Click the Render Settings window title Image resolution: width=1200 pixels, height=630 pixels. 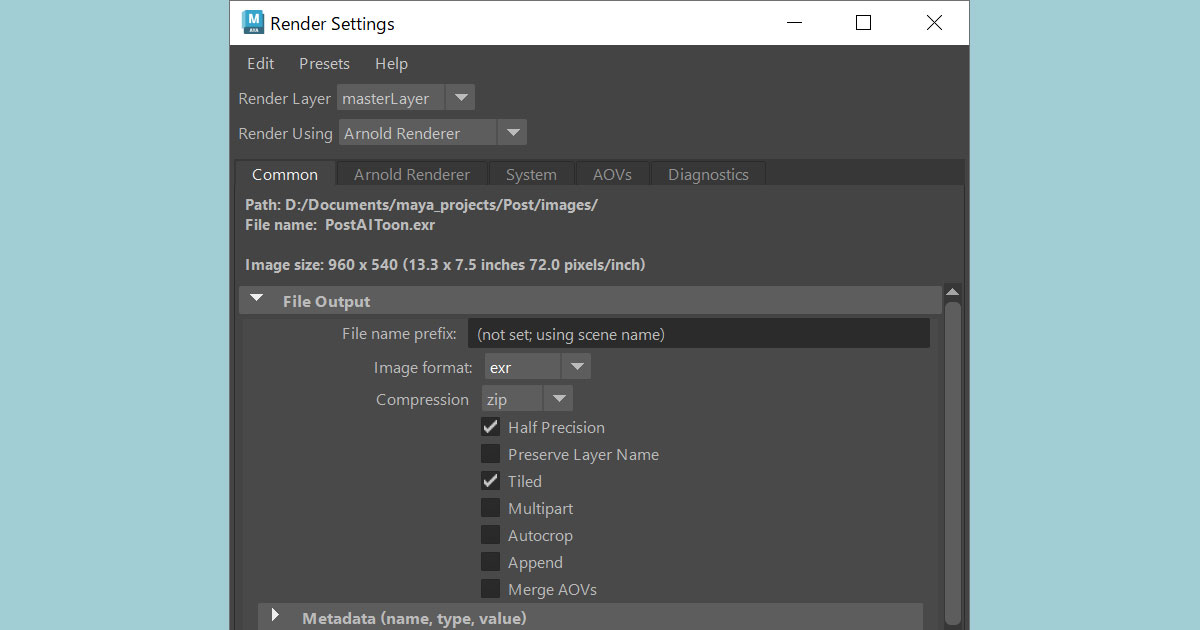point(332,23)
